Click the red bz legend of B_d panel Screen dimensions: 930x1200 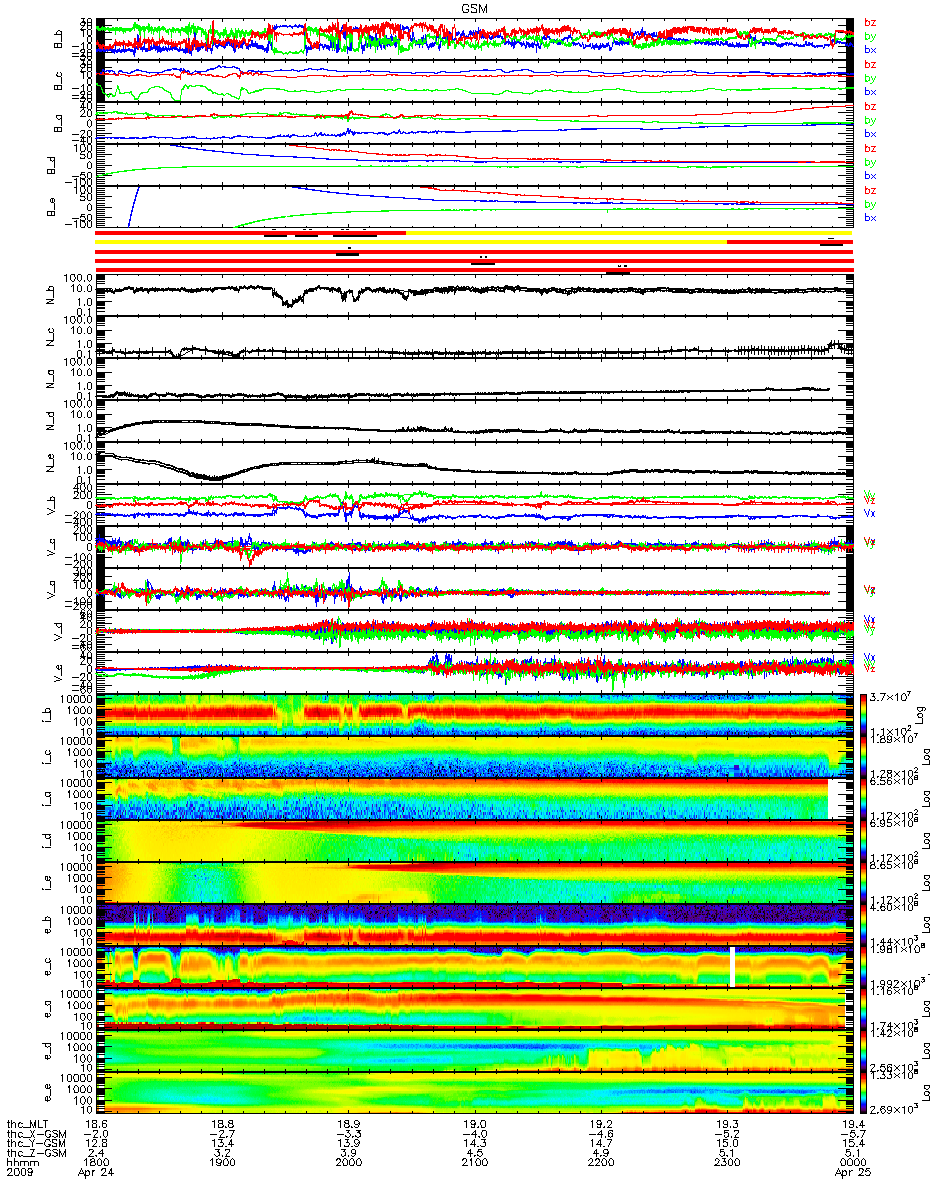870,149
